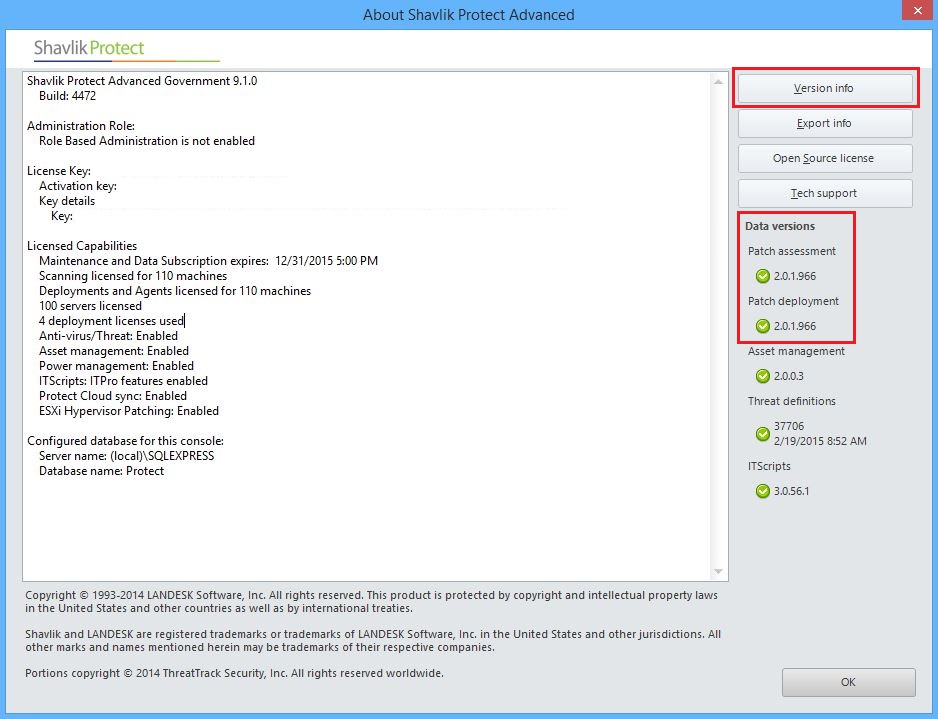Click the About Shavlik Protect Advanced title bar
The width and height of the screenshot is (938, 719).
point(469,15)
